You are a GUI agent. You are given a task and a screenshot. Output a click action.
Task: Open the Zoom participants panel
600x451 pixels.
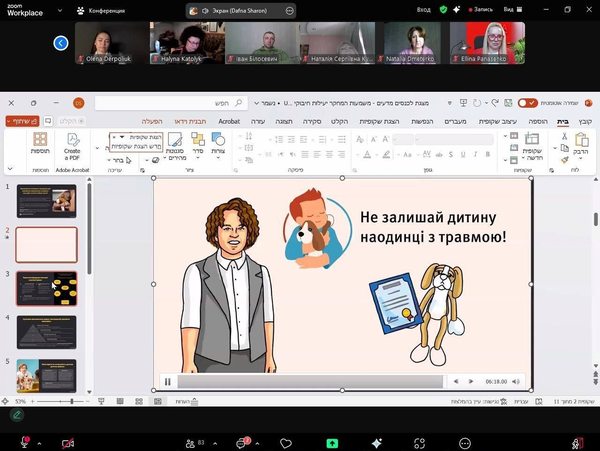click(191, 442)
